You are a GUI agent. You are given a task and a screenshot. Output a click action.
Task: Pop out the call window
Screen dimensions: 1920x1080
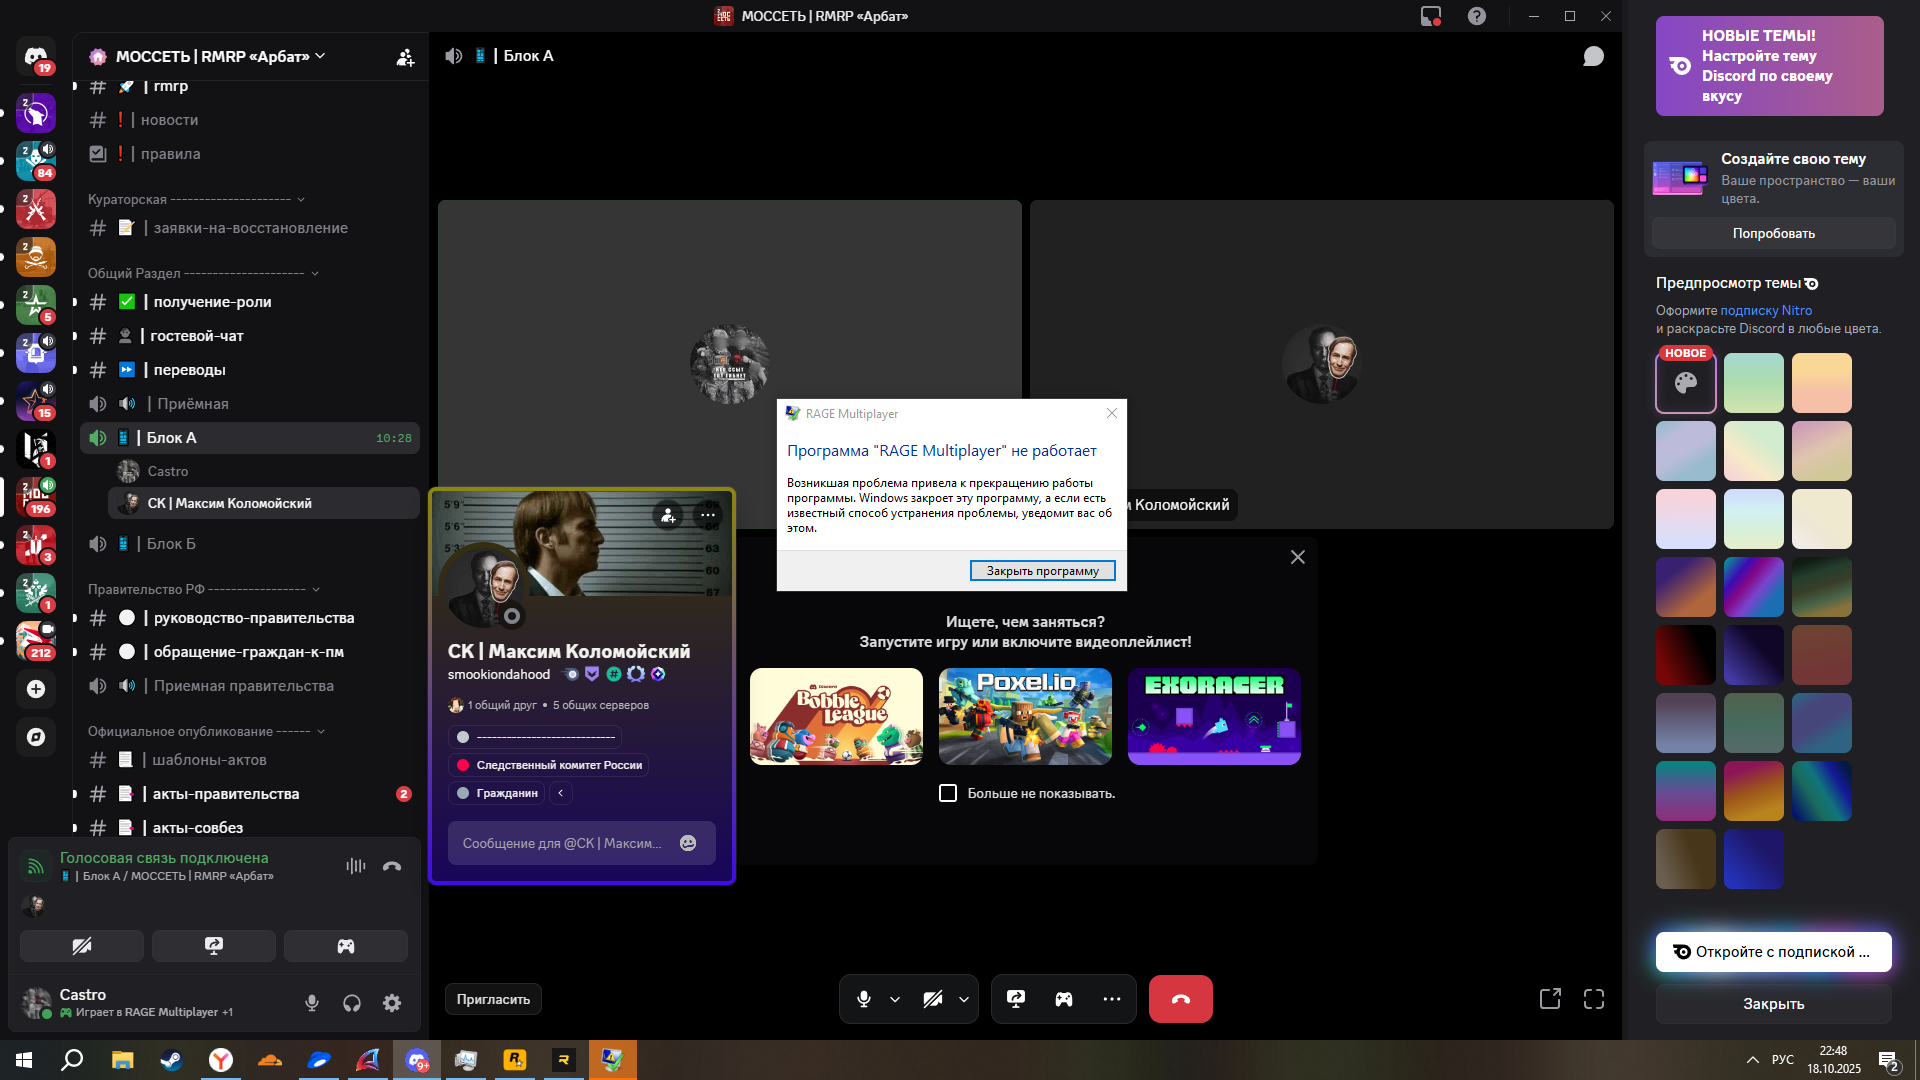1550,999
